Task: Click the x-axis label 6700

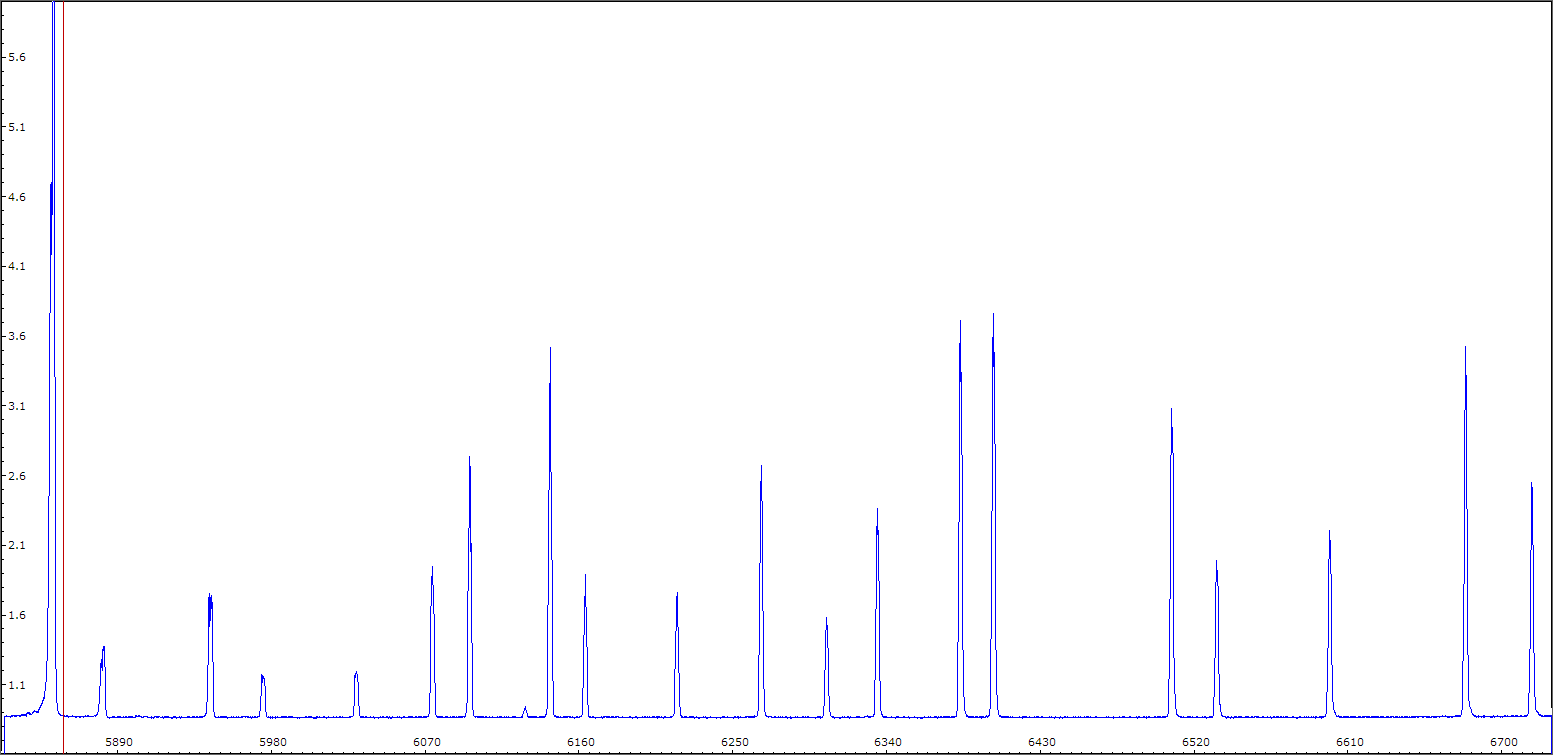Action: (1504, 742)
